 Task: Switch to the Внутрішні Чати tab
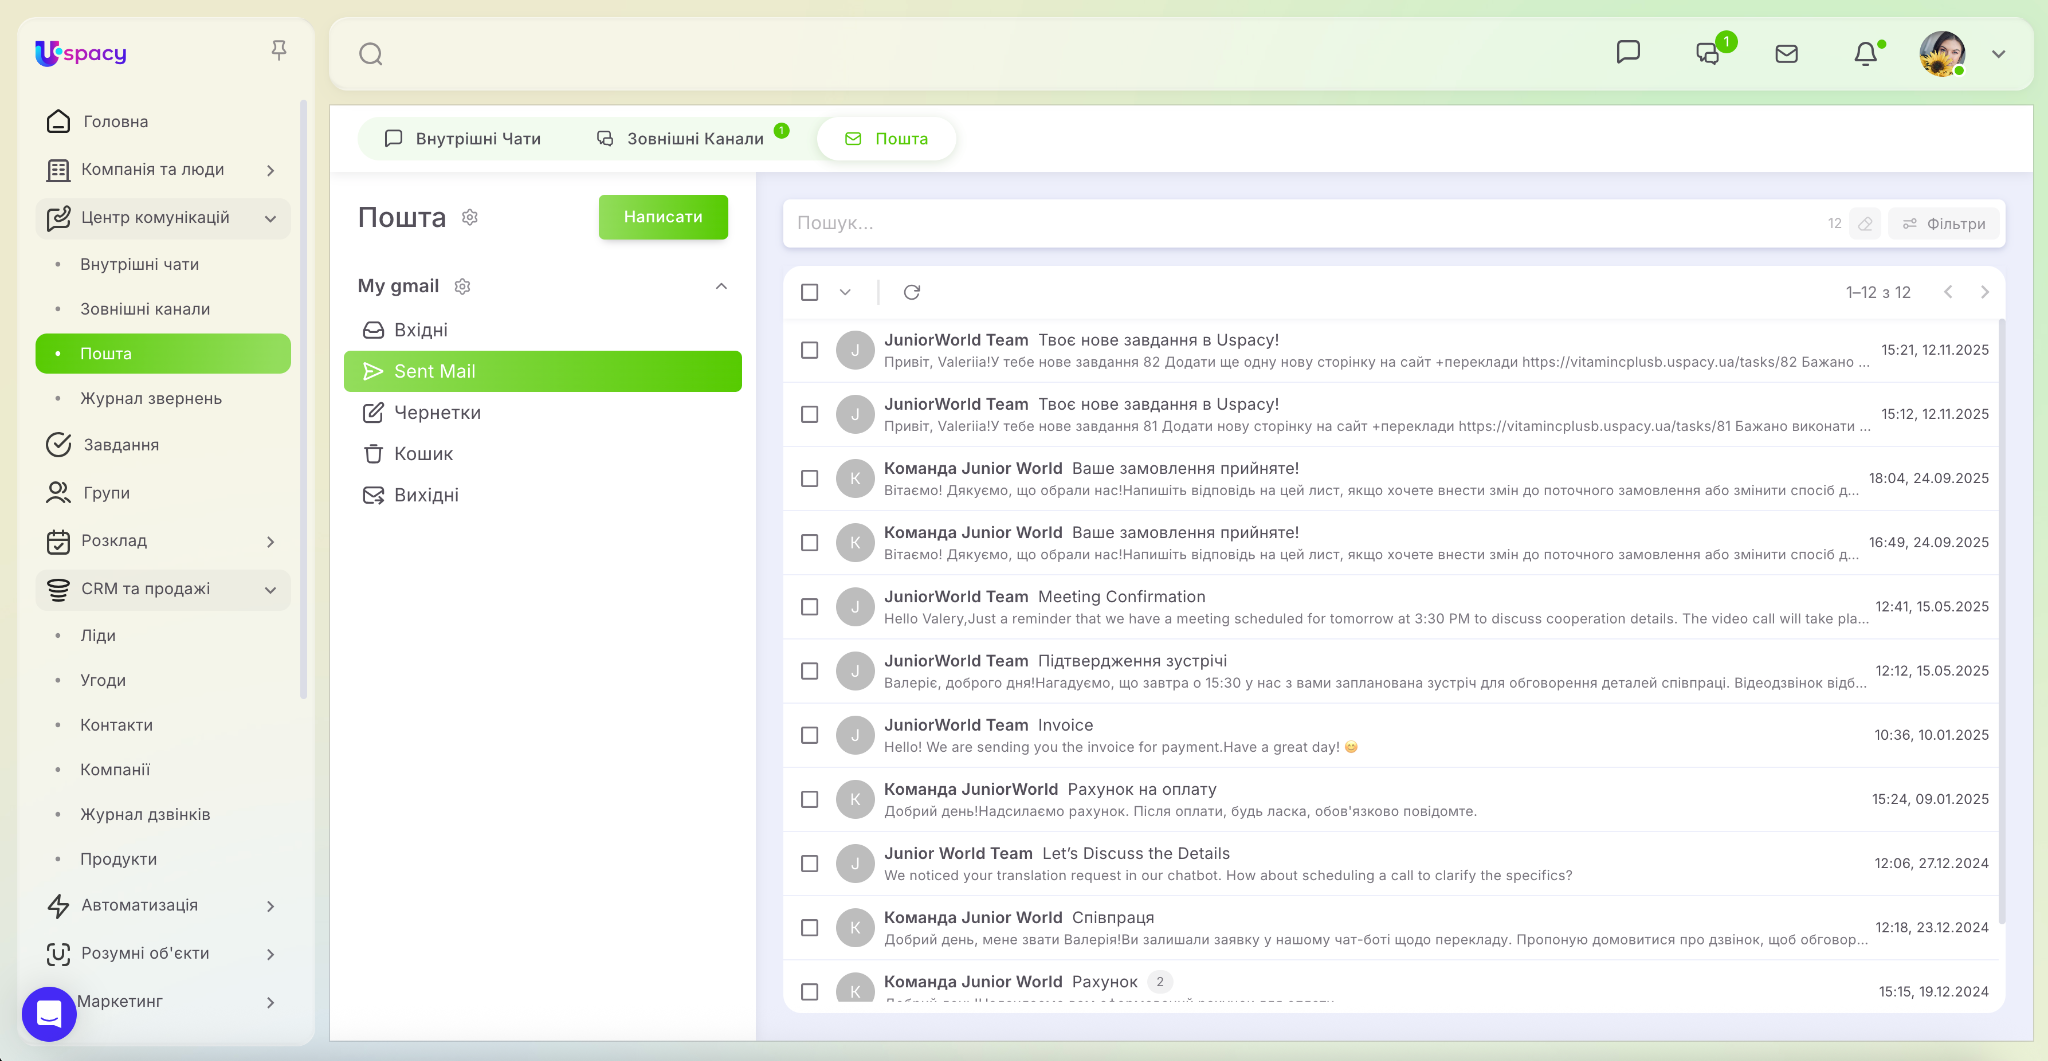[x=463, y=139]
